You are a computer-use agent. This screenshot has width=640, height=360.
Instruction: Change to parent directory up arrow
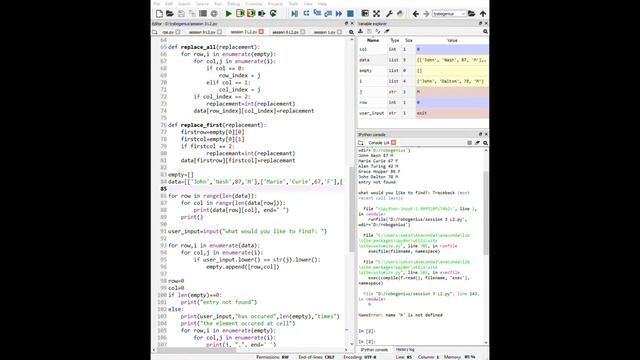tap(483, 14)
